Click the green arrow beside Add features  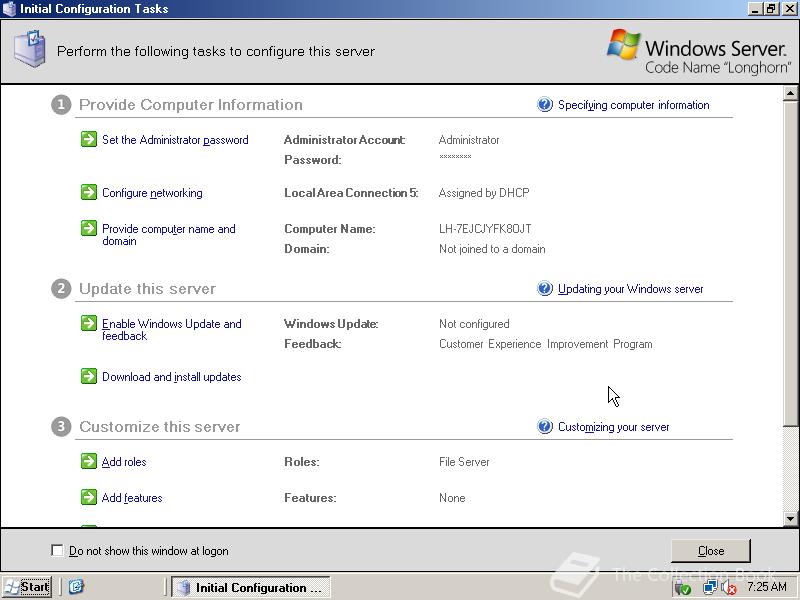pyautogui.click(x=89, y=497)
